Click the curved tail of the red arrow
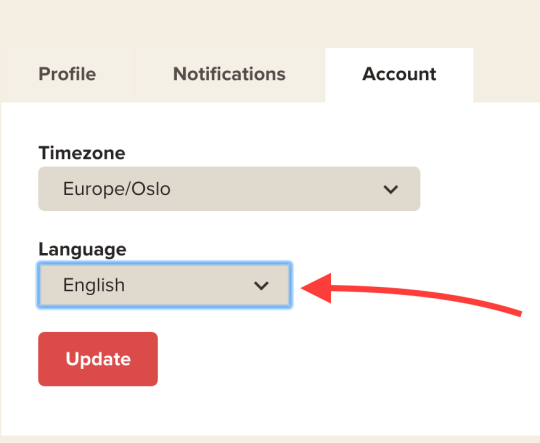This screenshot has width=540, height=443. click(x=427, y=297)
